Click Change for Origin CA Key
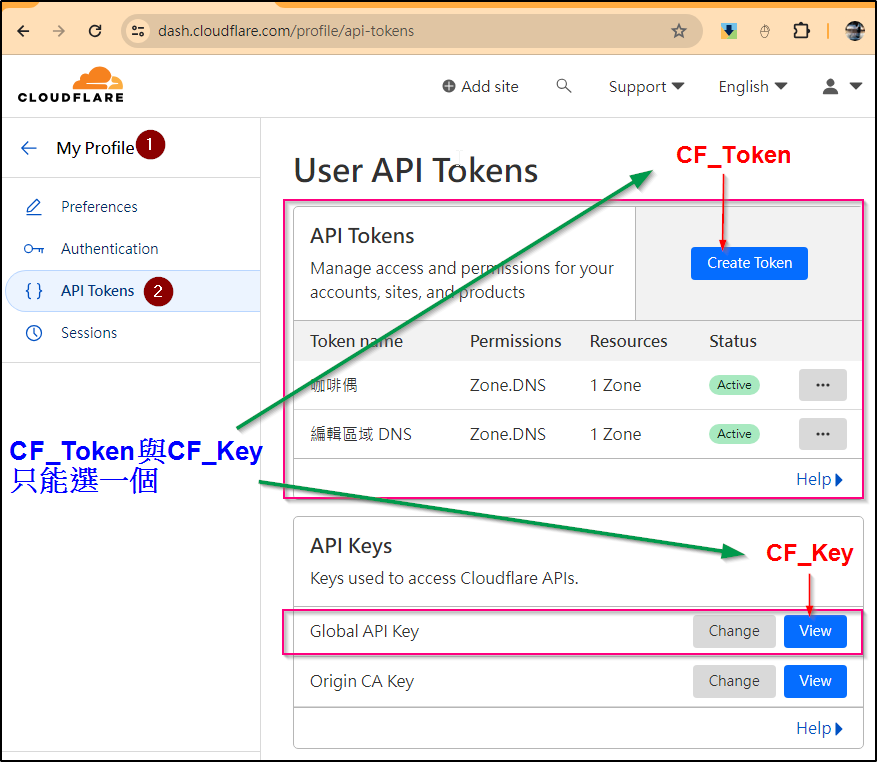Viewport: 877px width, 762px height. (x=734, y=681)
